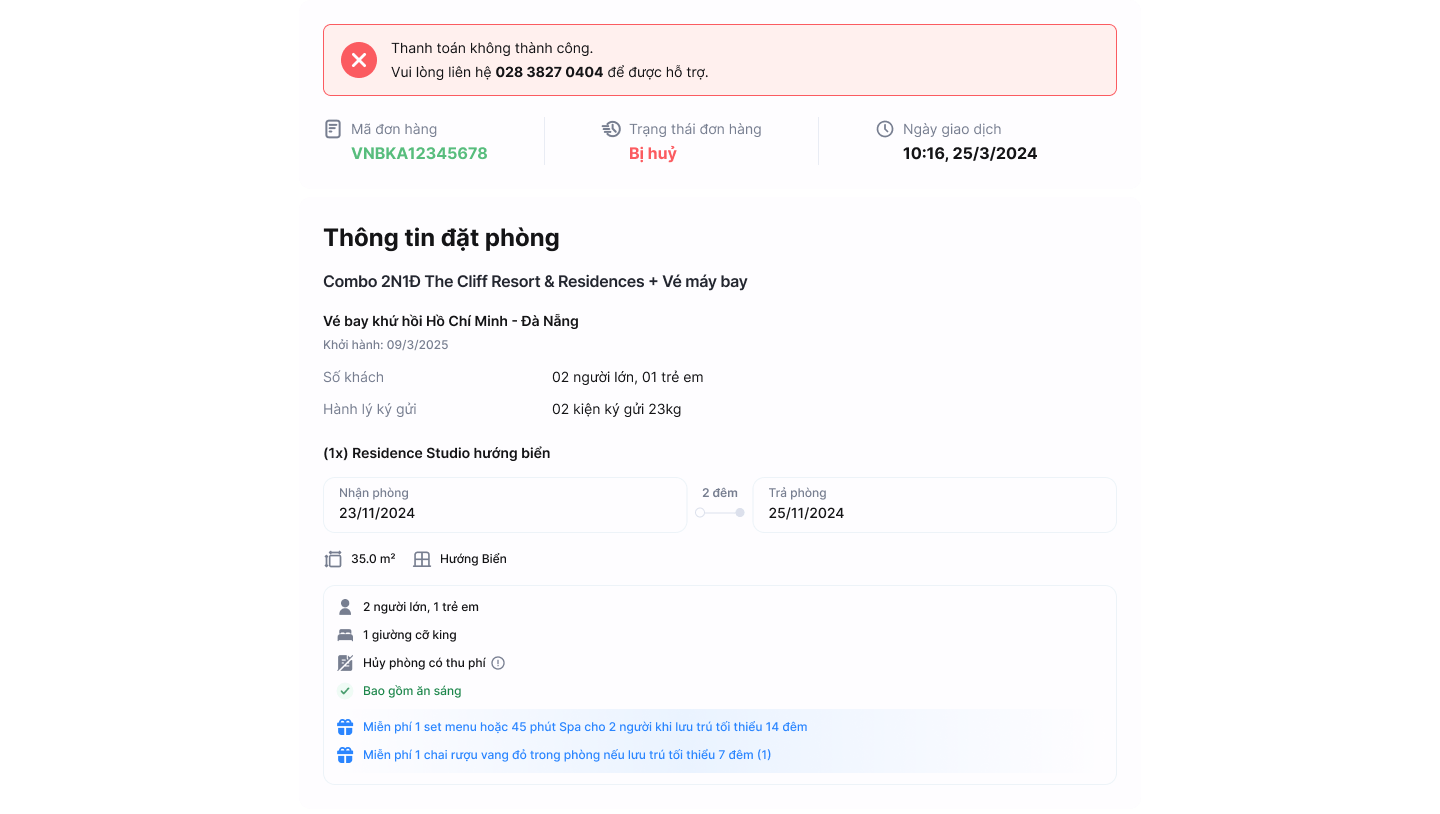
Task: Click the transaction time clock icon
Action: [883, 128]
